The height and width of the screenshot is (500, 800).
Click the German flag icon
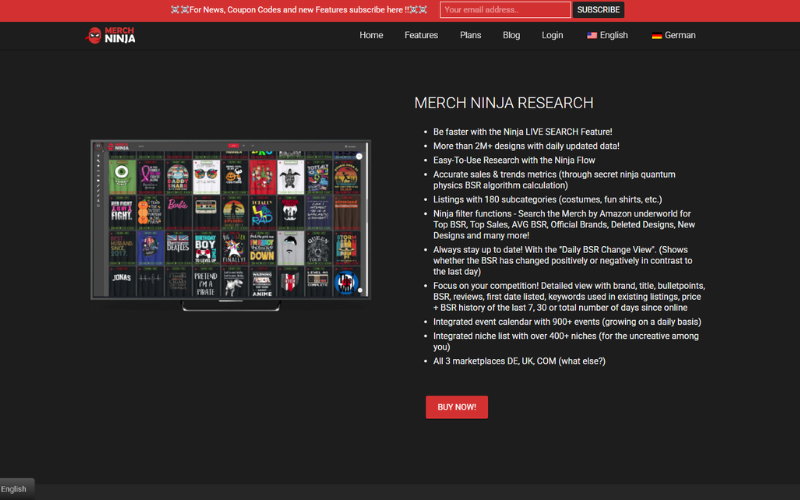point(657,36)
